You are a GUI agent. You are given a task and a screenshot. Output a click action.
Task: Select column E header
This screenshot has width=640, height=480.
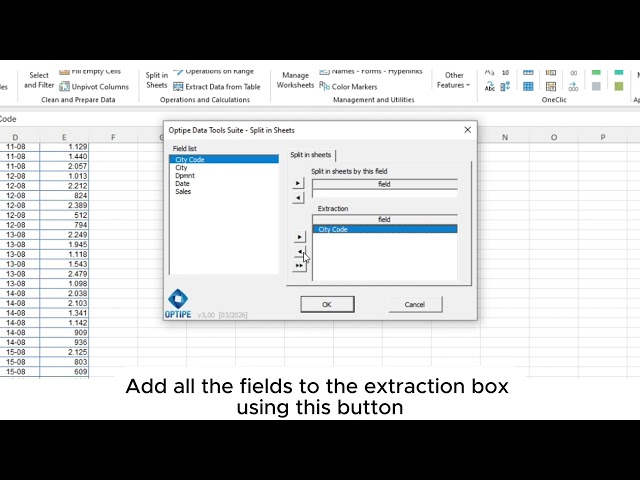(x=64, y=138)
